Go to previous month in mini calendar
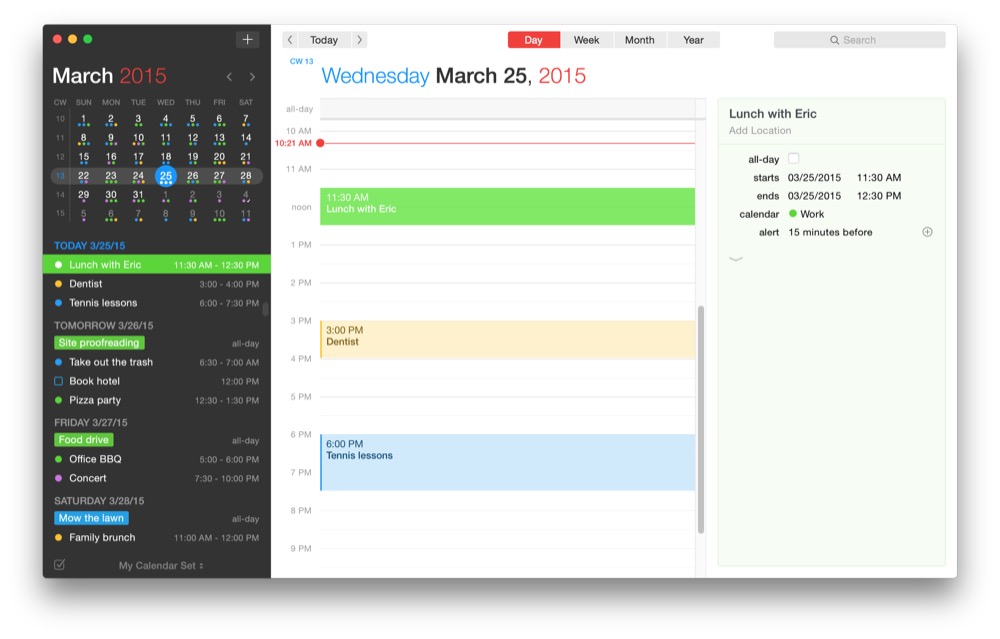The image size is (1000, 639). pos(229,77)
